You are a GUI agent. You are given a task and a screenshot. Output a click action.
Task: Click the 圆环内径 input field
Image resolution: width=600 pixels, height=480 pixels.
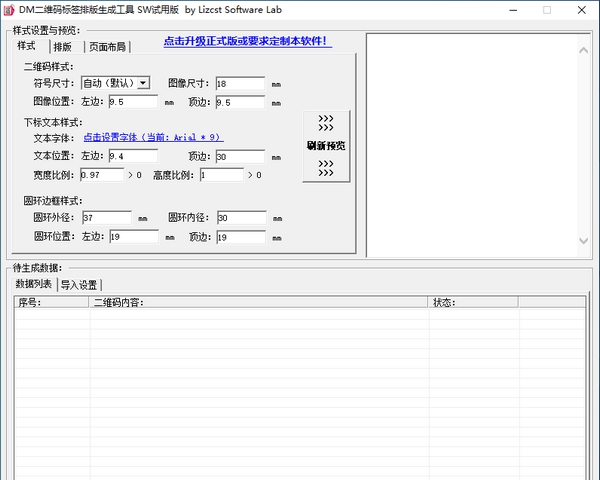point(241,218)
